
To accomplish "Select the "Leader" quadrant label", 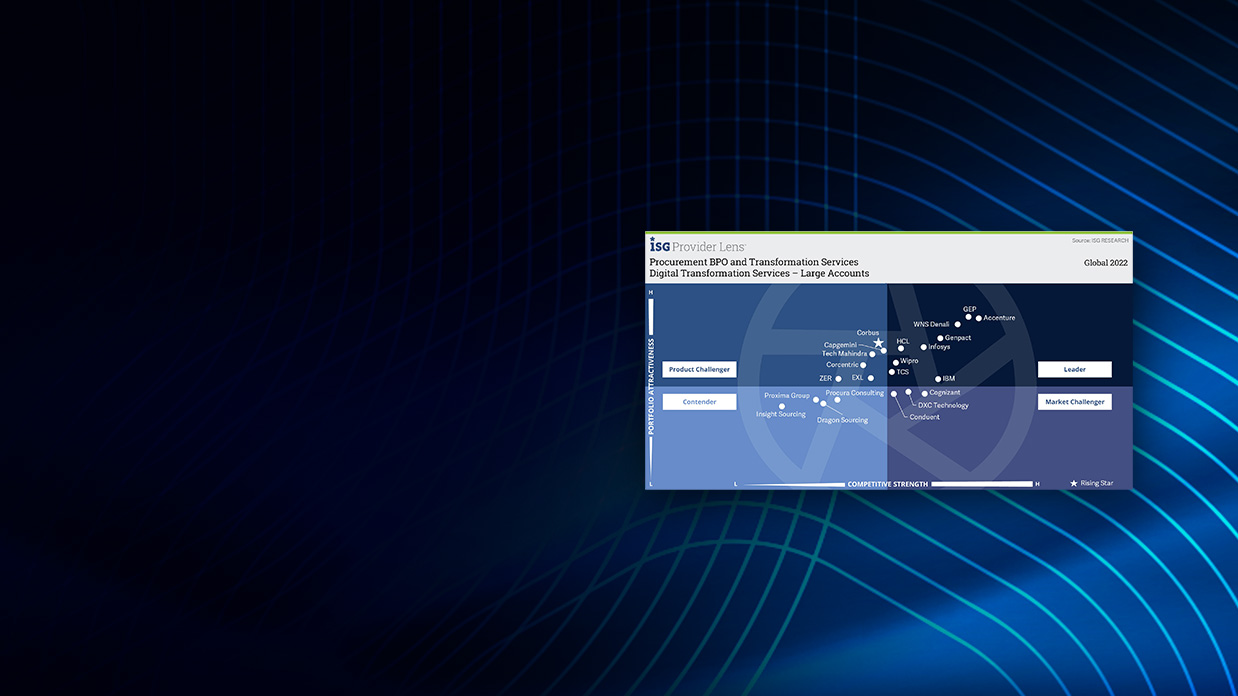I will pos(1074,370).
